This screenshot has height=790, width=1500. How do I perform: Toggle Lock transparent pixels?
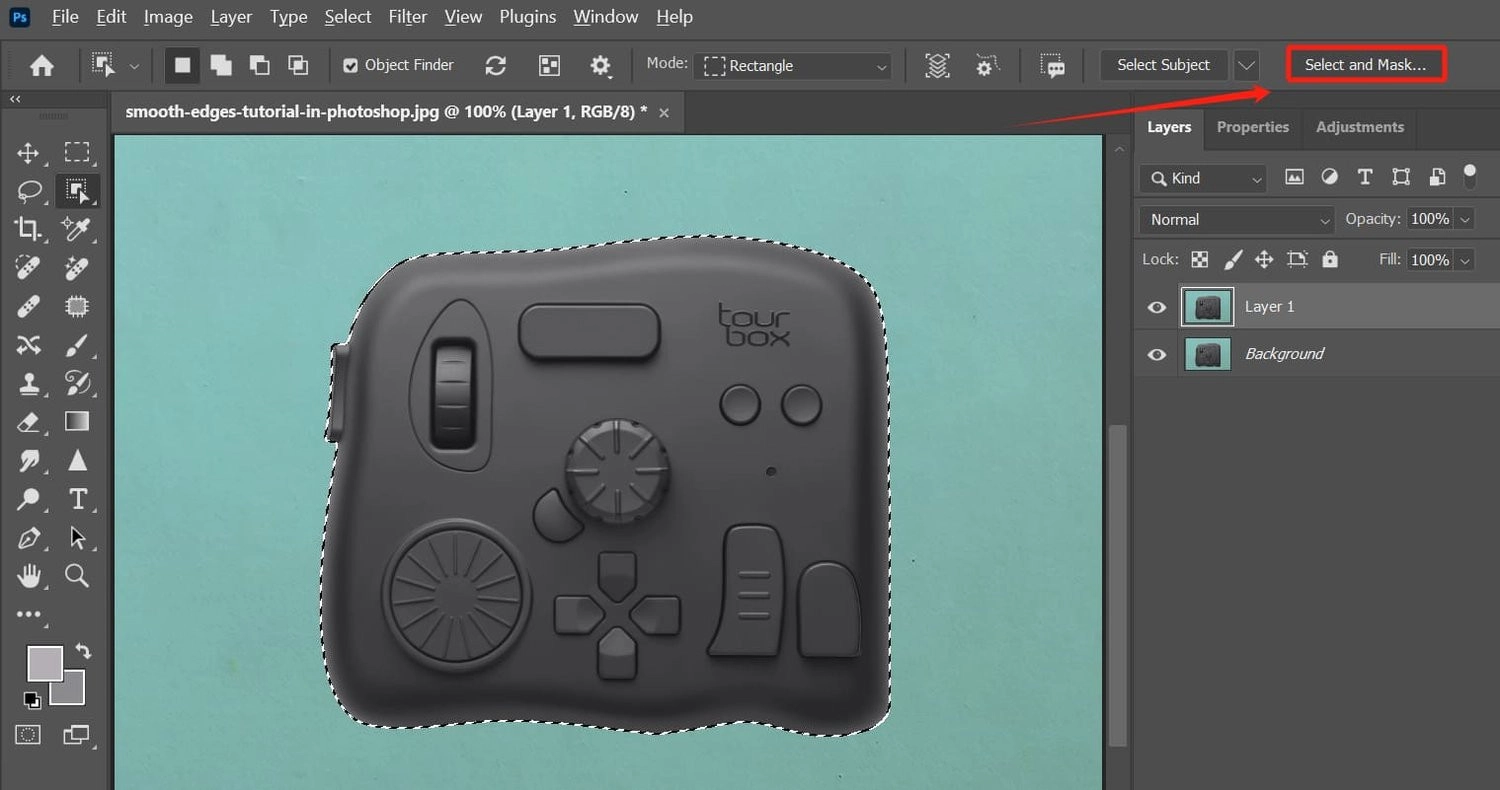(x=1200, y=260)
